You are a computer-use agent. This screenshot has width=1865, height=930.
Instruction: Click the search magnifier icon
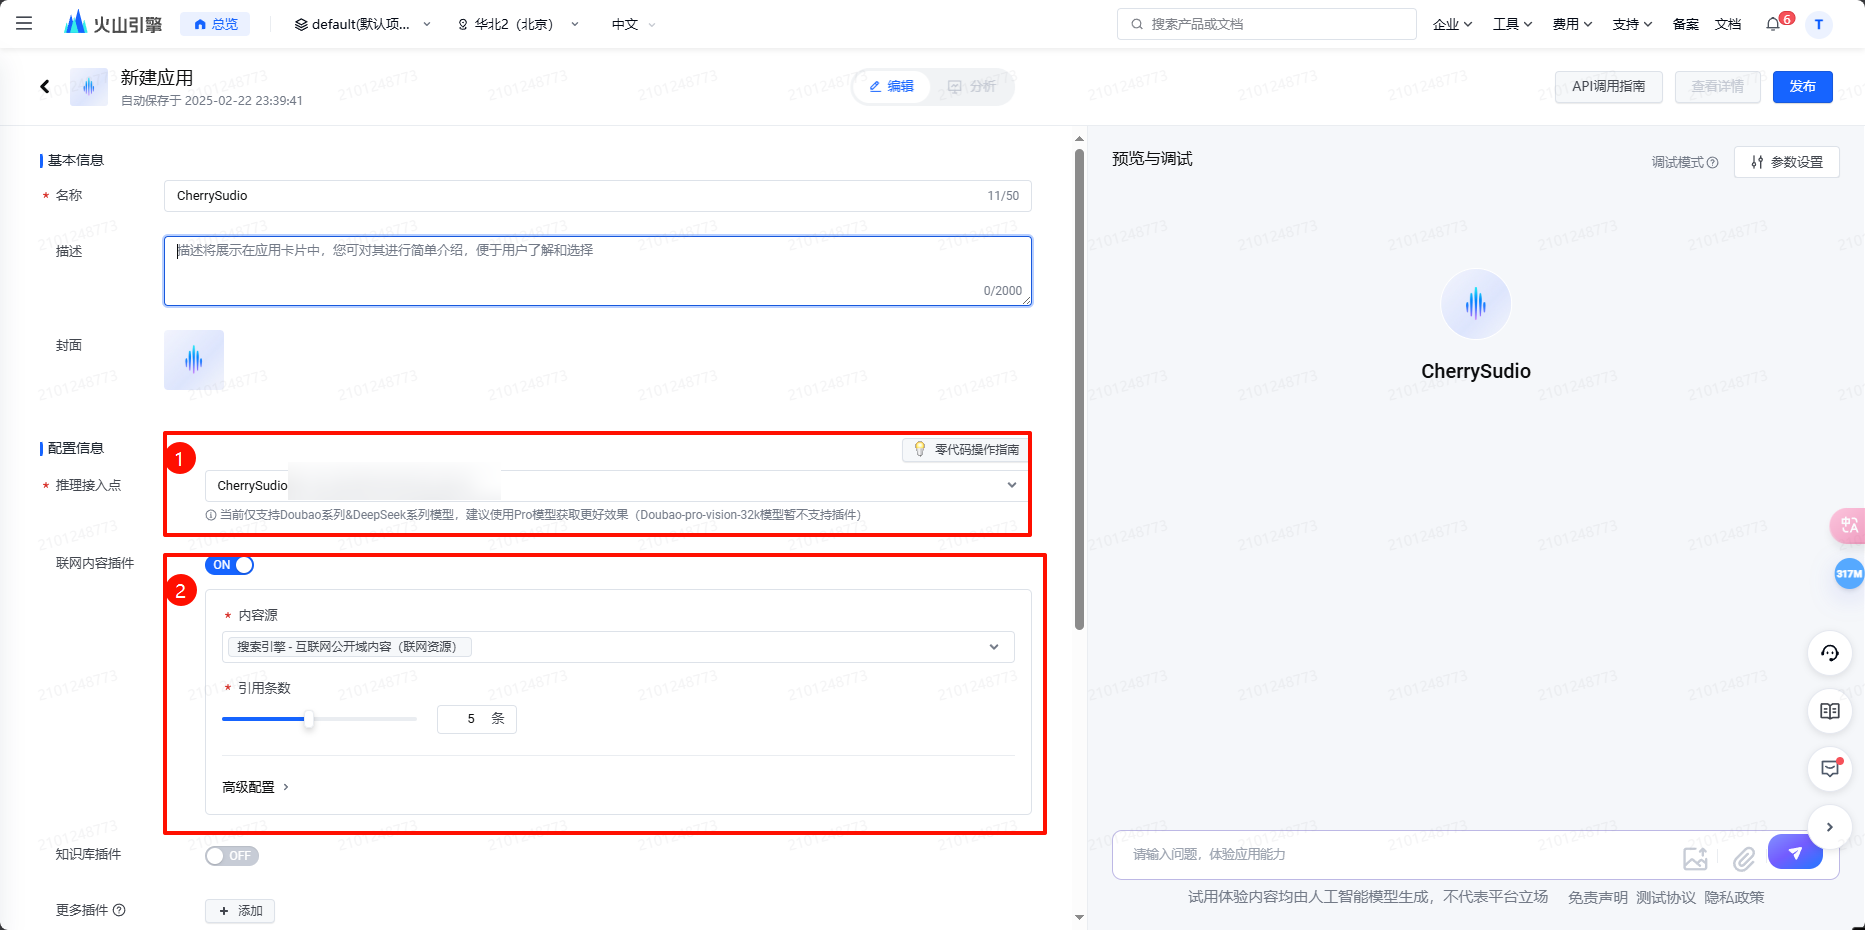click(x=1137, y=24)
